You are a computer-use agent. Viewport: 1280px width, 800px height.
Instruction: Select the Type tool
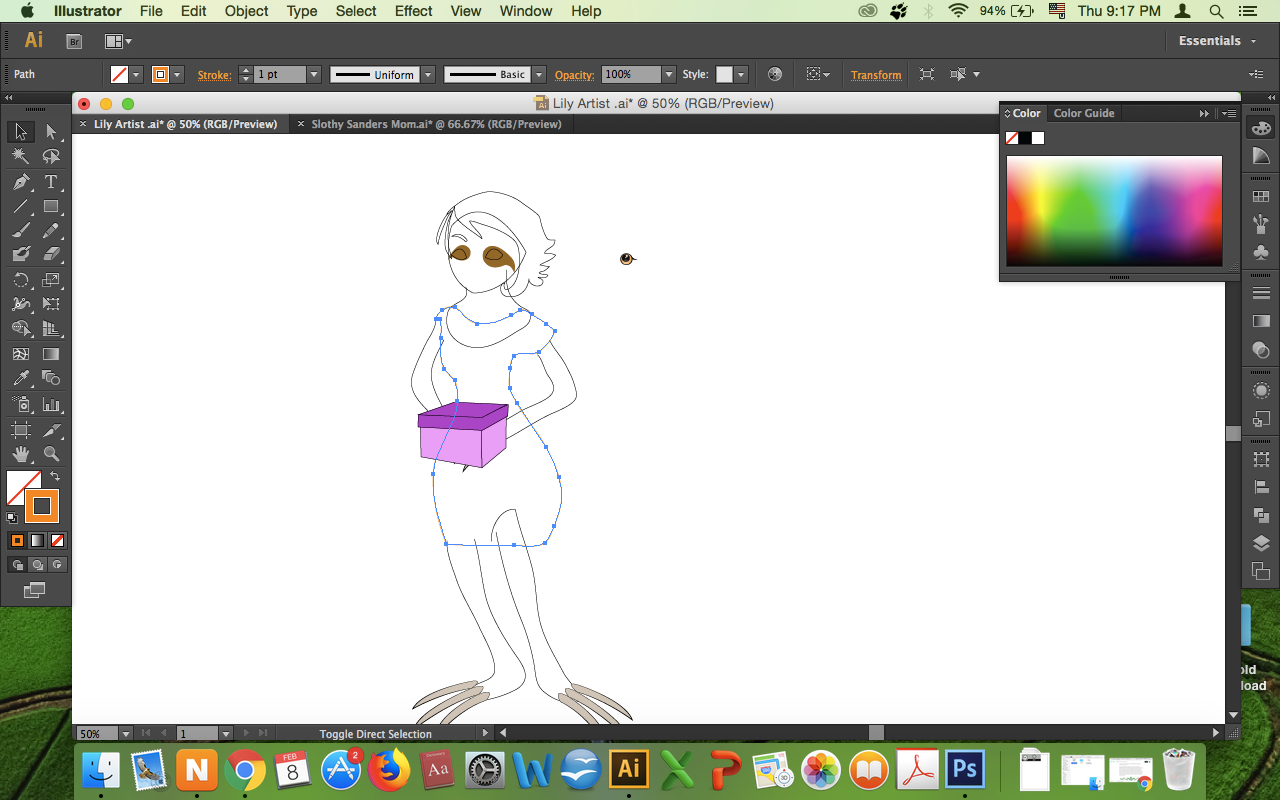click(x=51, y=182)
